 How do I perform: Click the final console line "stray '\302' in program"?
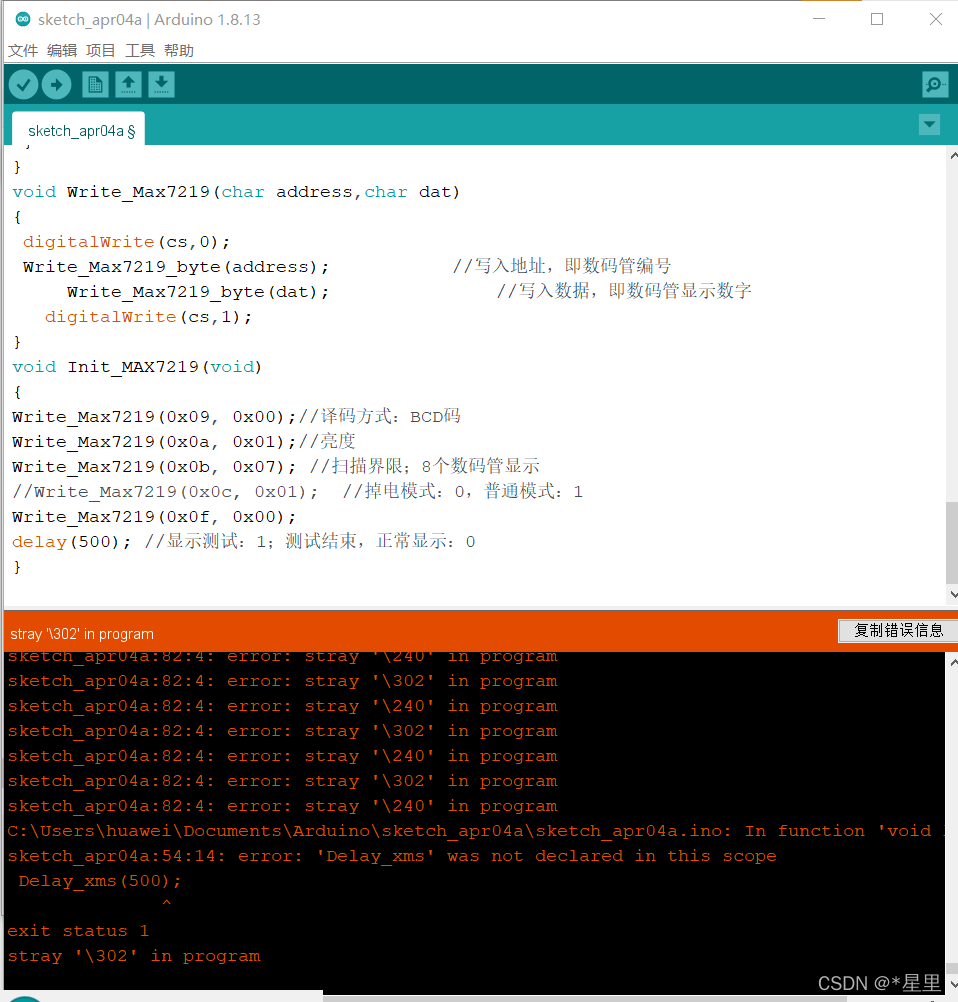click(134, 955)
